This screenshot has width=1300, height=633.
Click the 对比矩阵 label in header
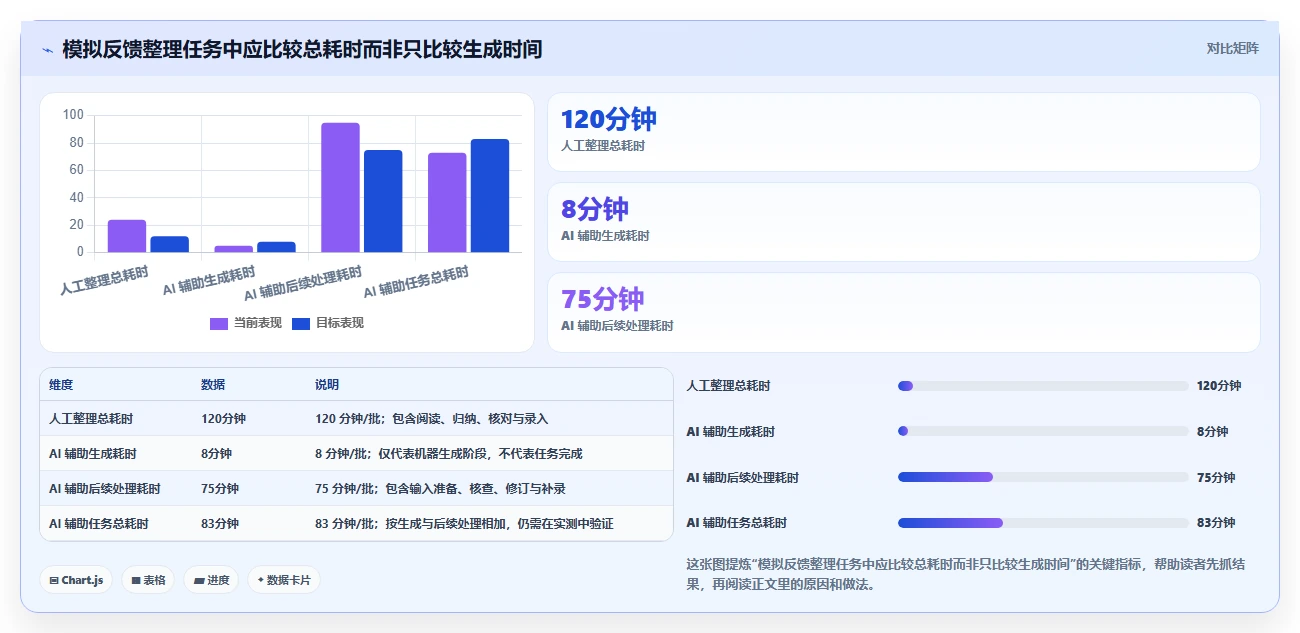pyautogui.click(x=1232, y=48)
